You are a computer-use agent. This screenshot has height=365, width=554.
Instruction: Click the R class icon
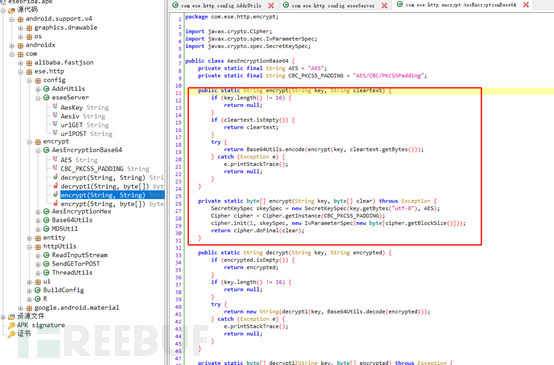click(38, 299)
